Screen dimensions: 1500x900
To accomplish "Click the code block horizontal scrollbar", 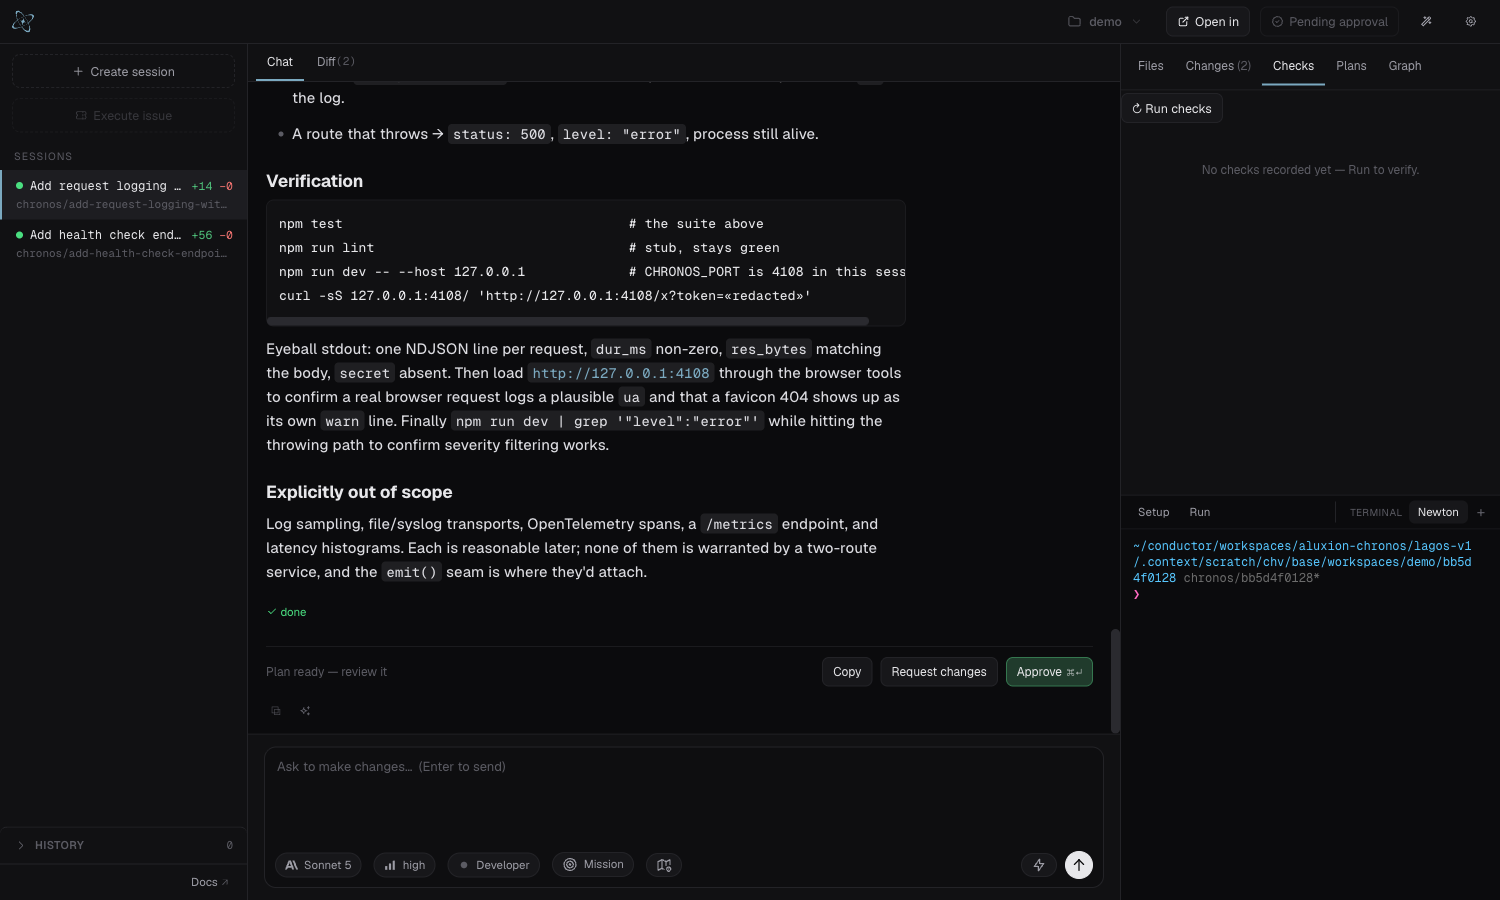I will tap(568, 321).
